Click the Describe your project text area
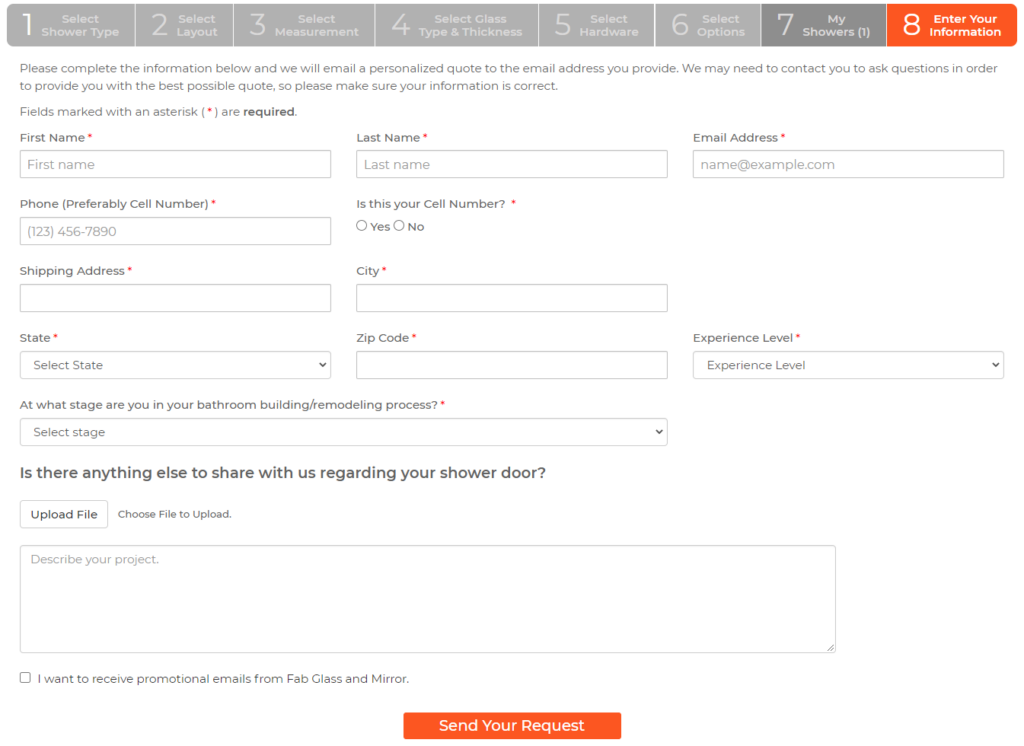 428,597
